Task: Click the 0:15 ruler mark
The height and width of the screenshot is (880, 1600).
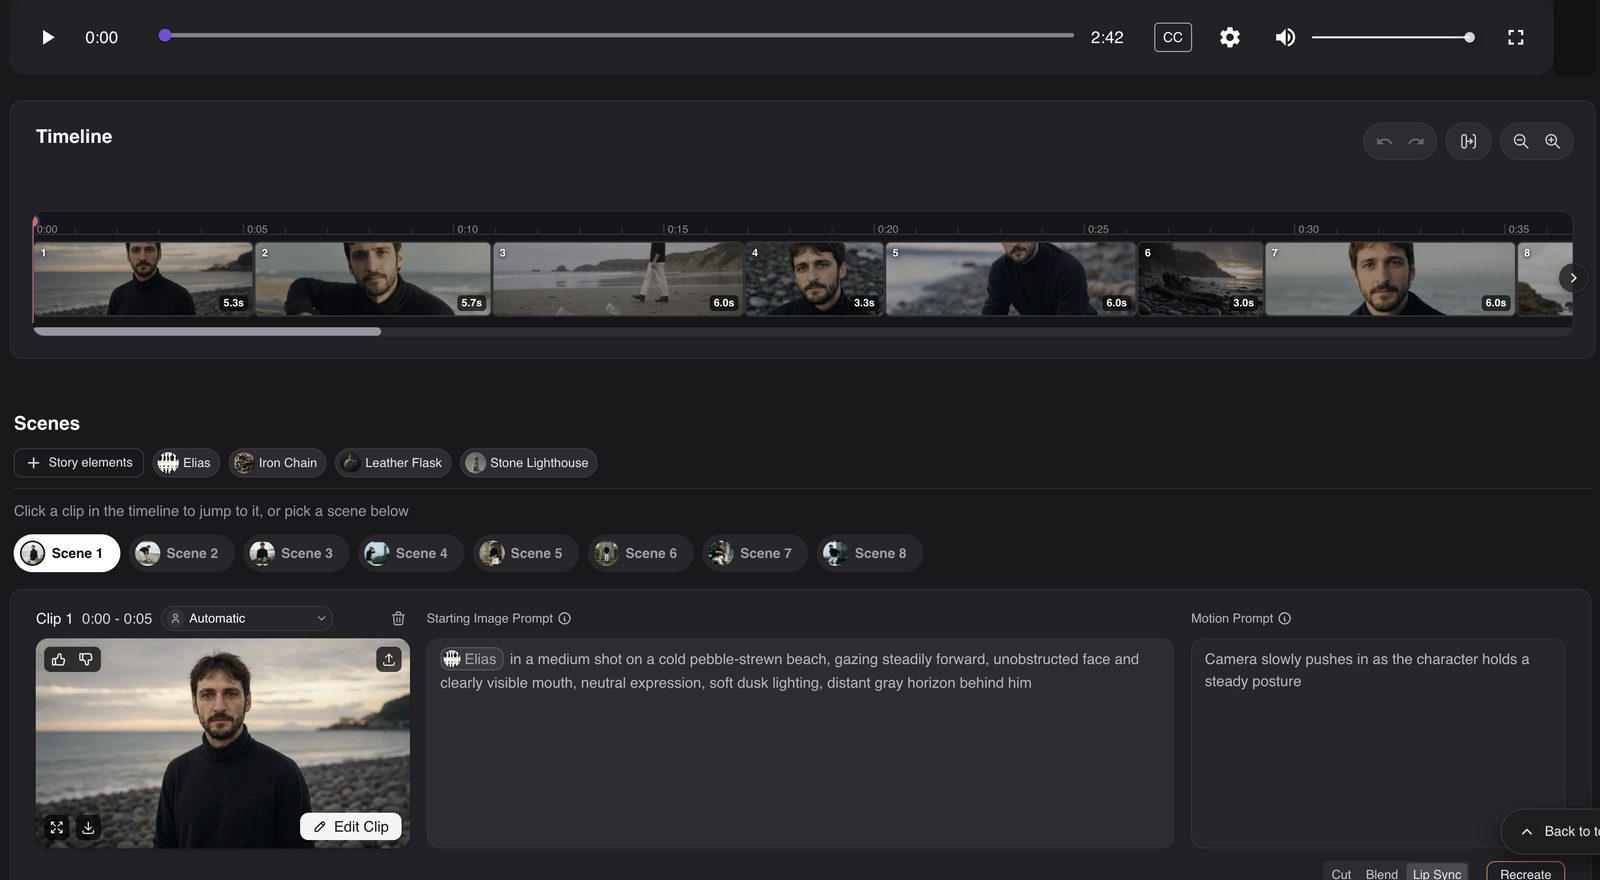Action: point(677,229)
